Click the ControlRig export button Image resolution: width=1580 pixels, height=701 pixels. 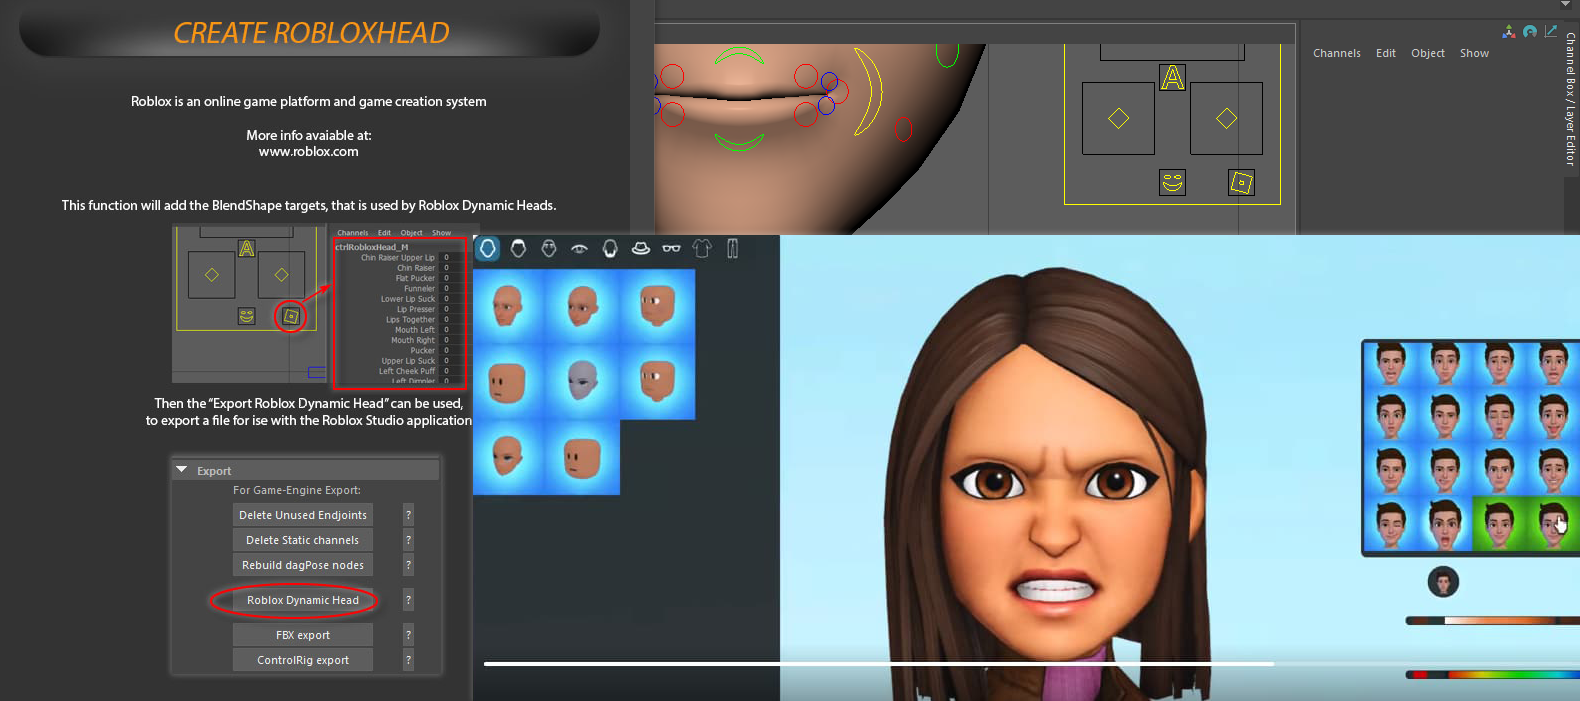pos(303,660)
